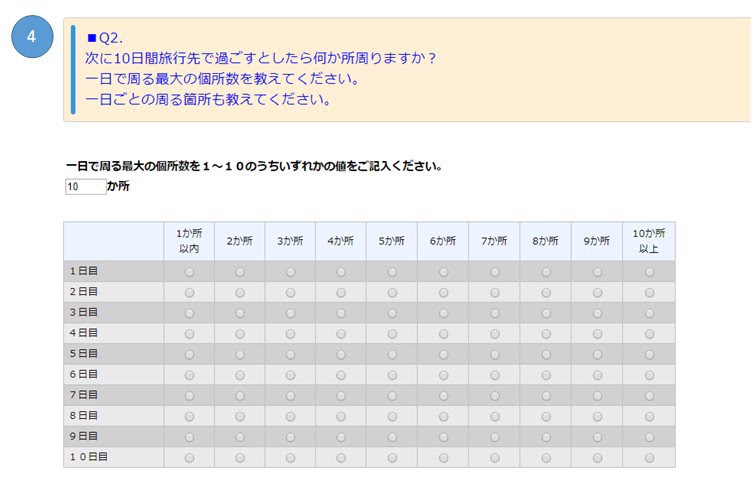
Task: Select 4か所 for 4日目
Action: coord(340,334)
